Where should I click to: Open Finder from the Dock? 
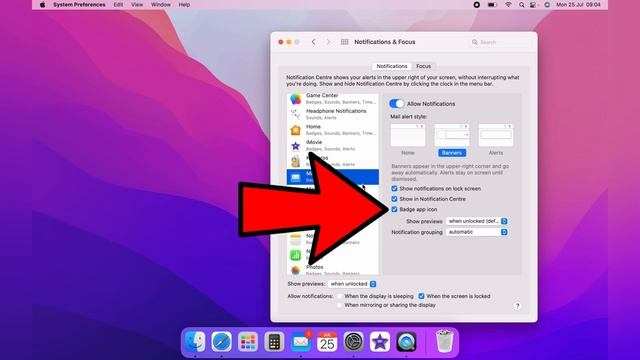[x=195, y=341]
